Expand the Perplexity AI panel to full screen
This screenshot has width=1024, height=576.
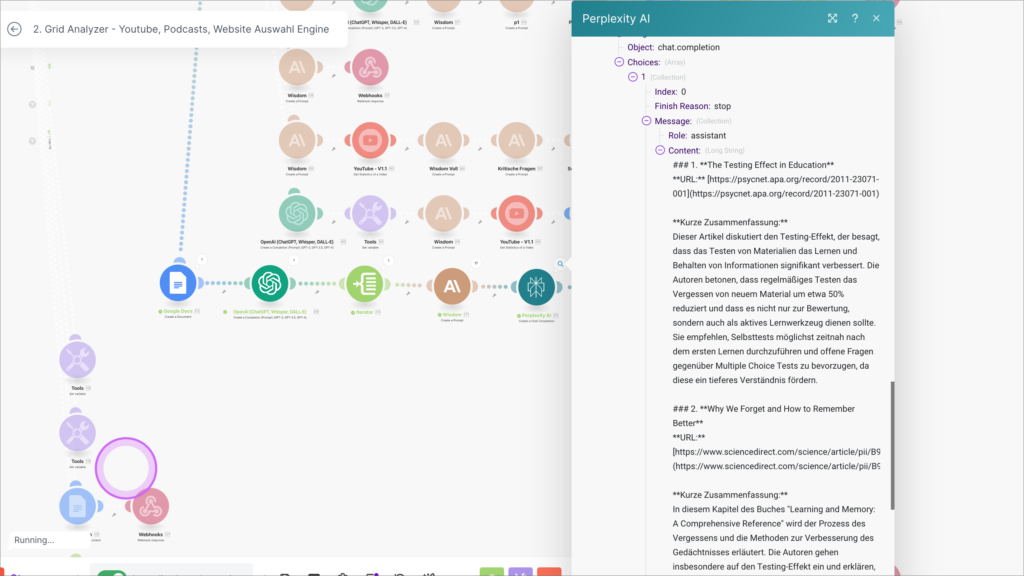point(832,18)
